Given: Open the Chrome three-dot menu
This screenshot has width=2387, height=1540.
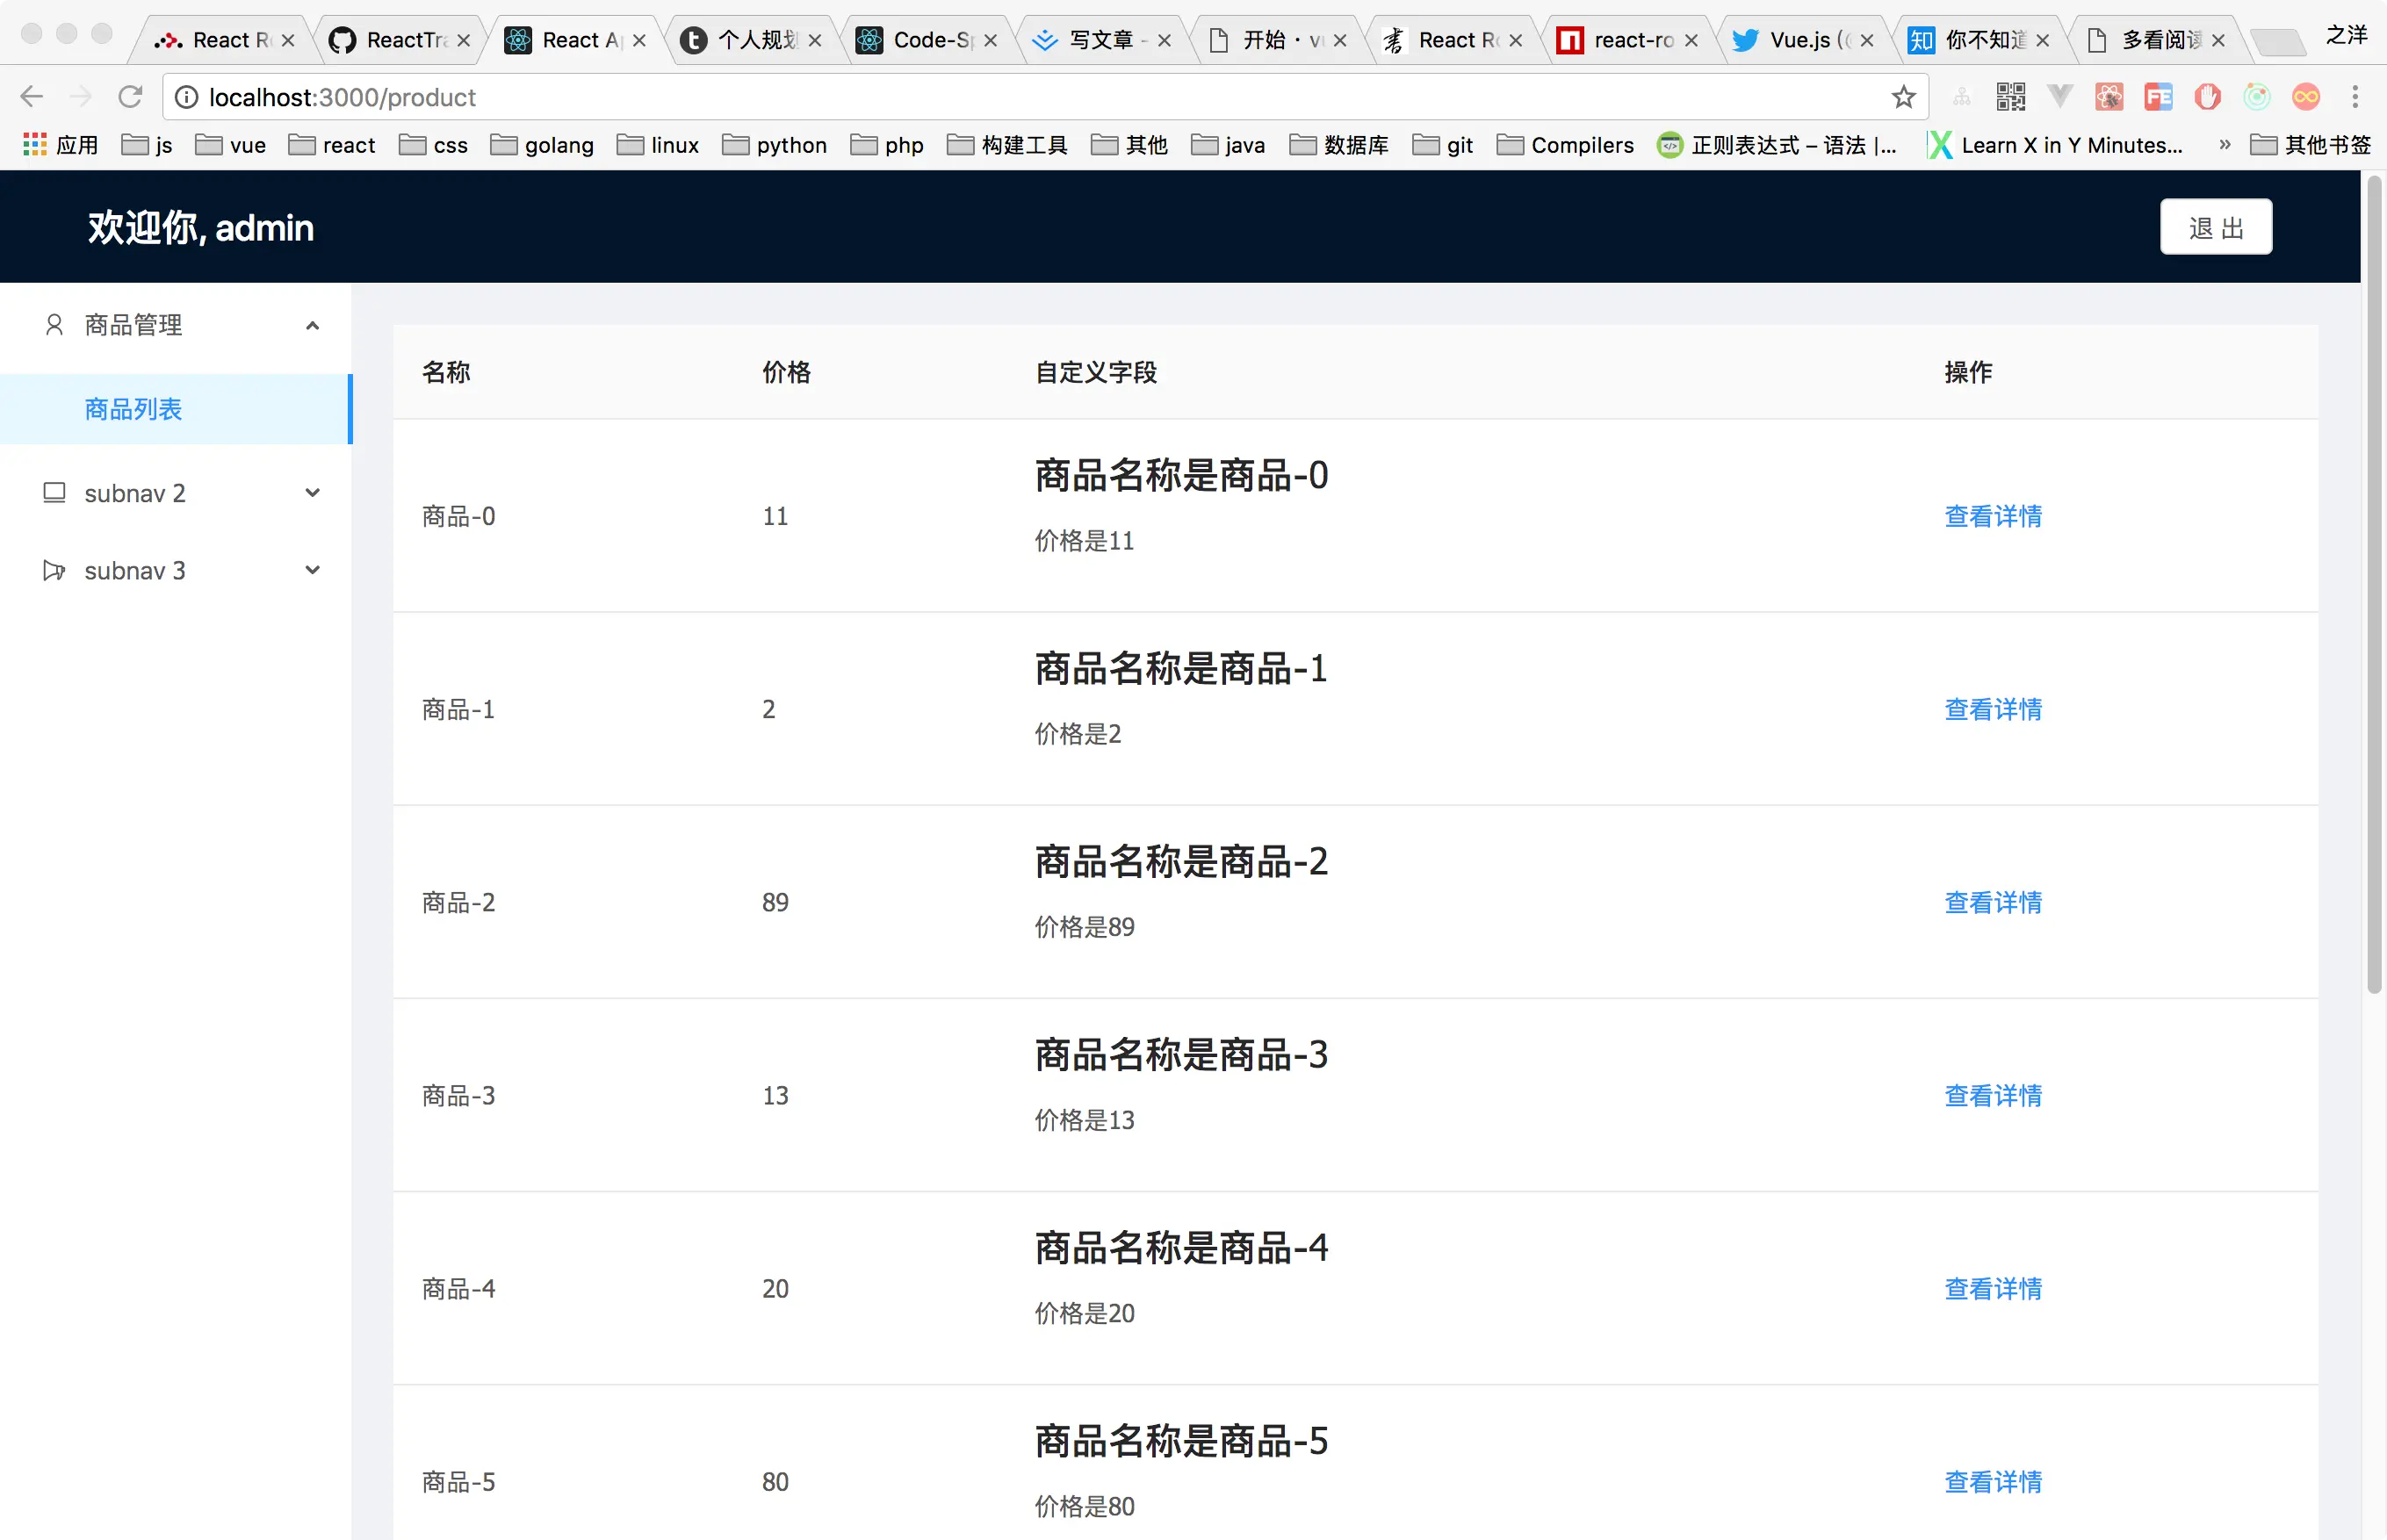Looking at the screenshot, I should (2355, 97).
